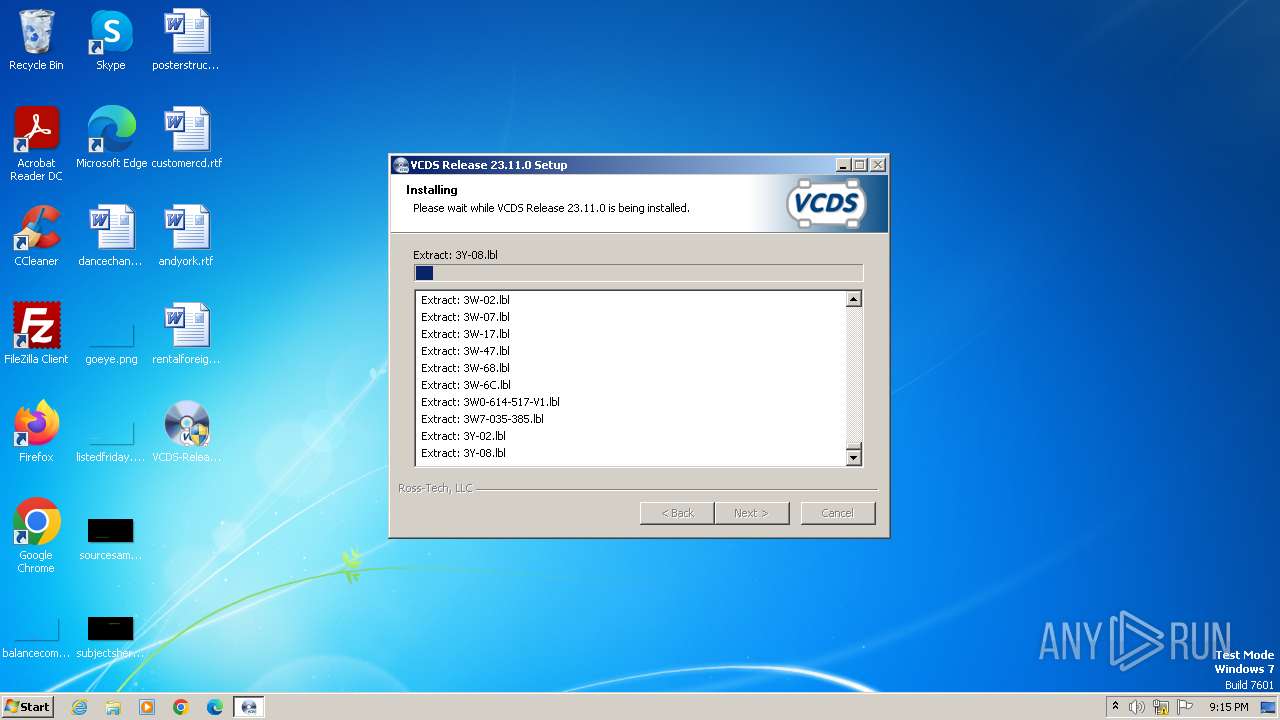Launch Google Chrome desktop shortcut
The image size is (1280, 720).
[36, 536]
